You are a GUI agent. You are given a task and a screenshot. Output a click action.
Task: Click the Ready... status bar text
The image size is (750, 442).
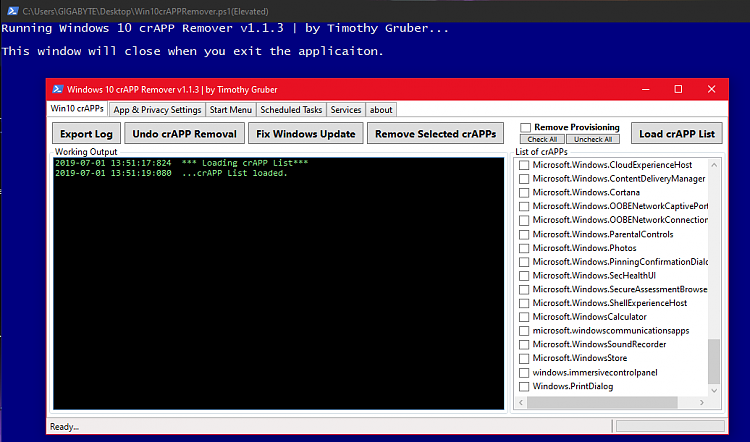(65, 427)
